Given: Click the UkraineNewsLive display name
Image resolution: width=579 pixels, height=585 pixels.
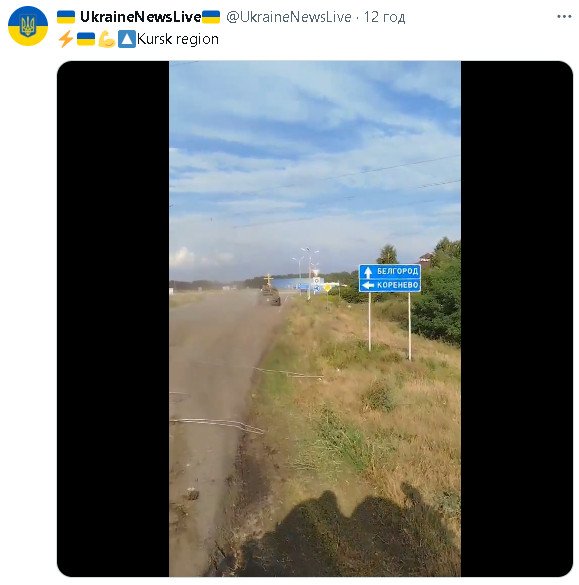Looking at the screenshot, I should [x=140, y=17].
